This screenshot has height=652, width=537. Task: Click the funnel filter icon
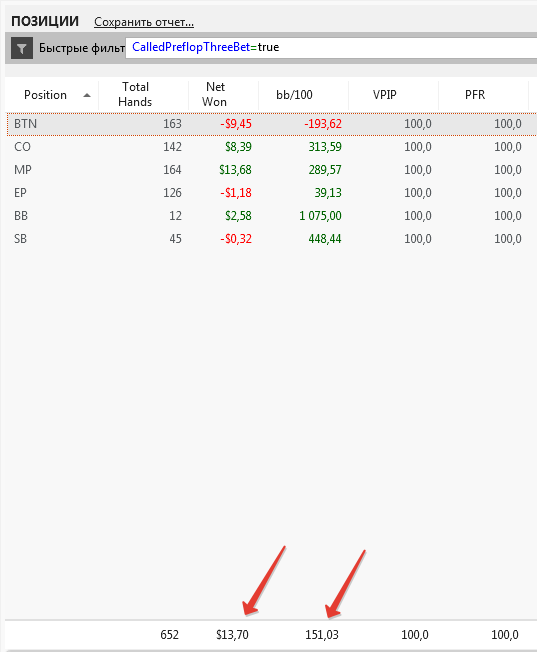tap(22, 48)
